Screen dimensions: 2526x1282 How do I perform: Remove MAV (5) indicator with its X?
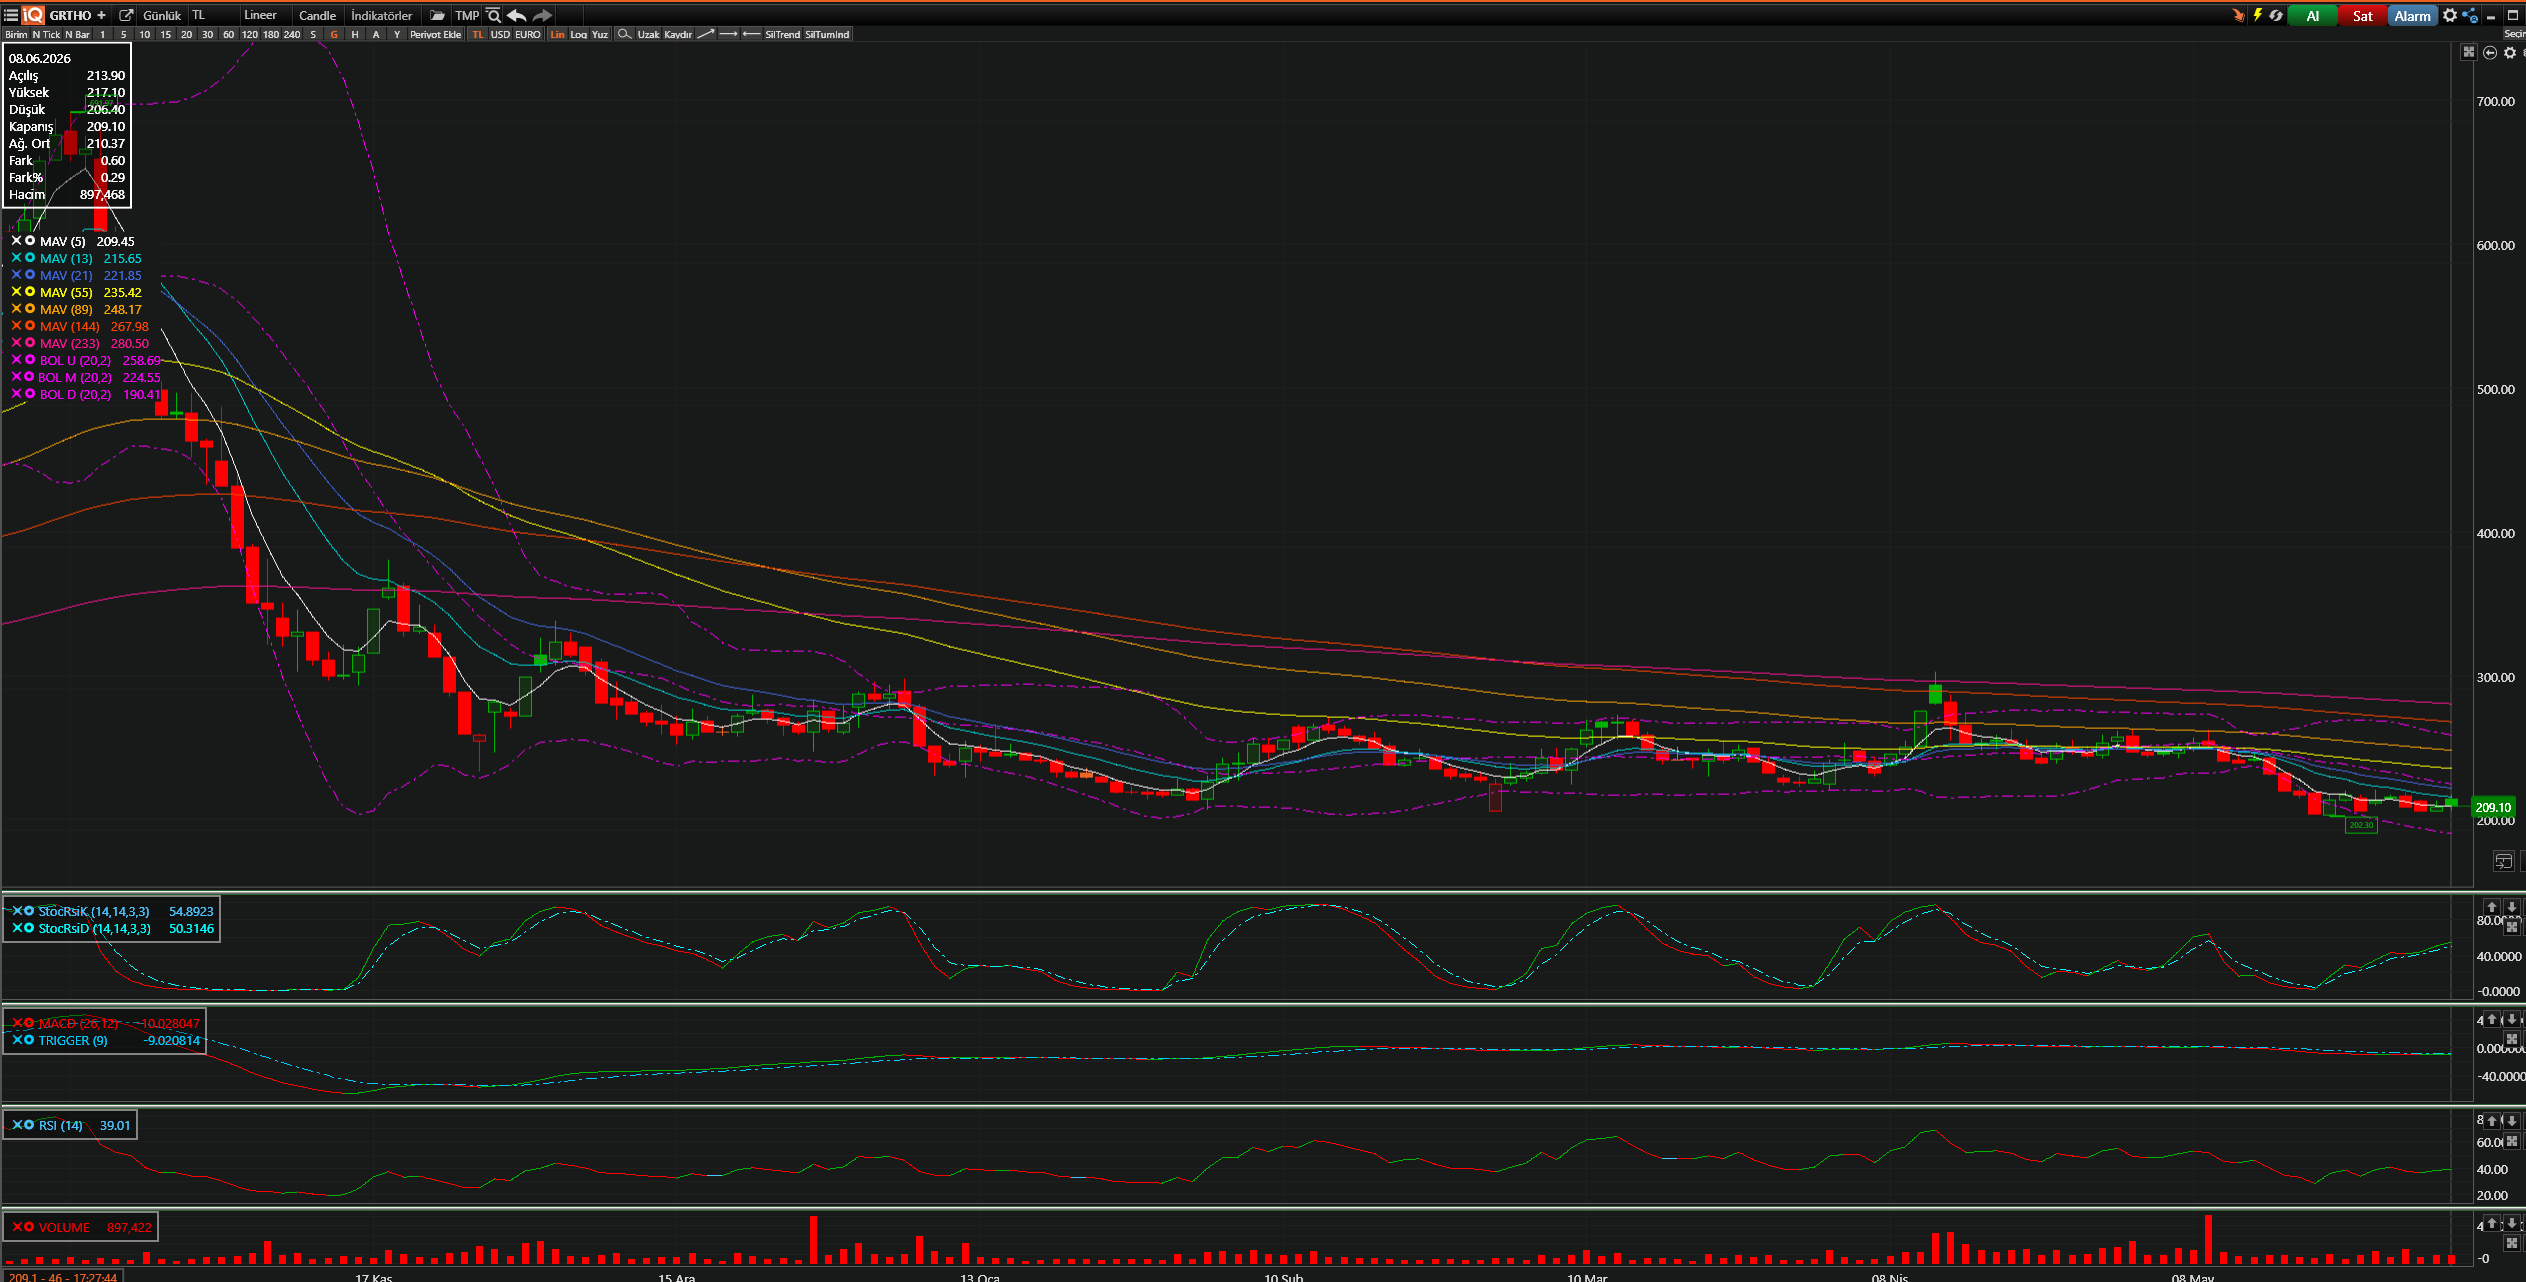point(16,241)
